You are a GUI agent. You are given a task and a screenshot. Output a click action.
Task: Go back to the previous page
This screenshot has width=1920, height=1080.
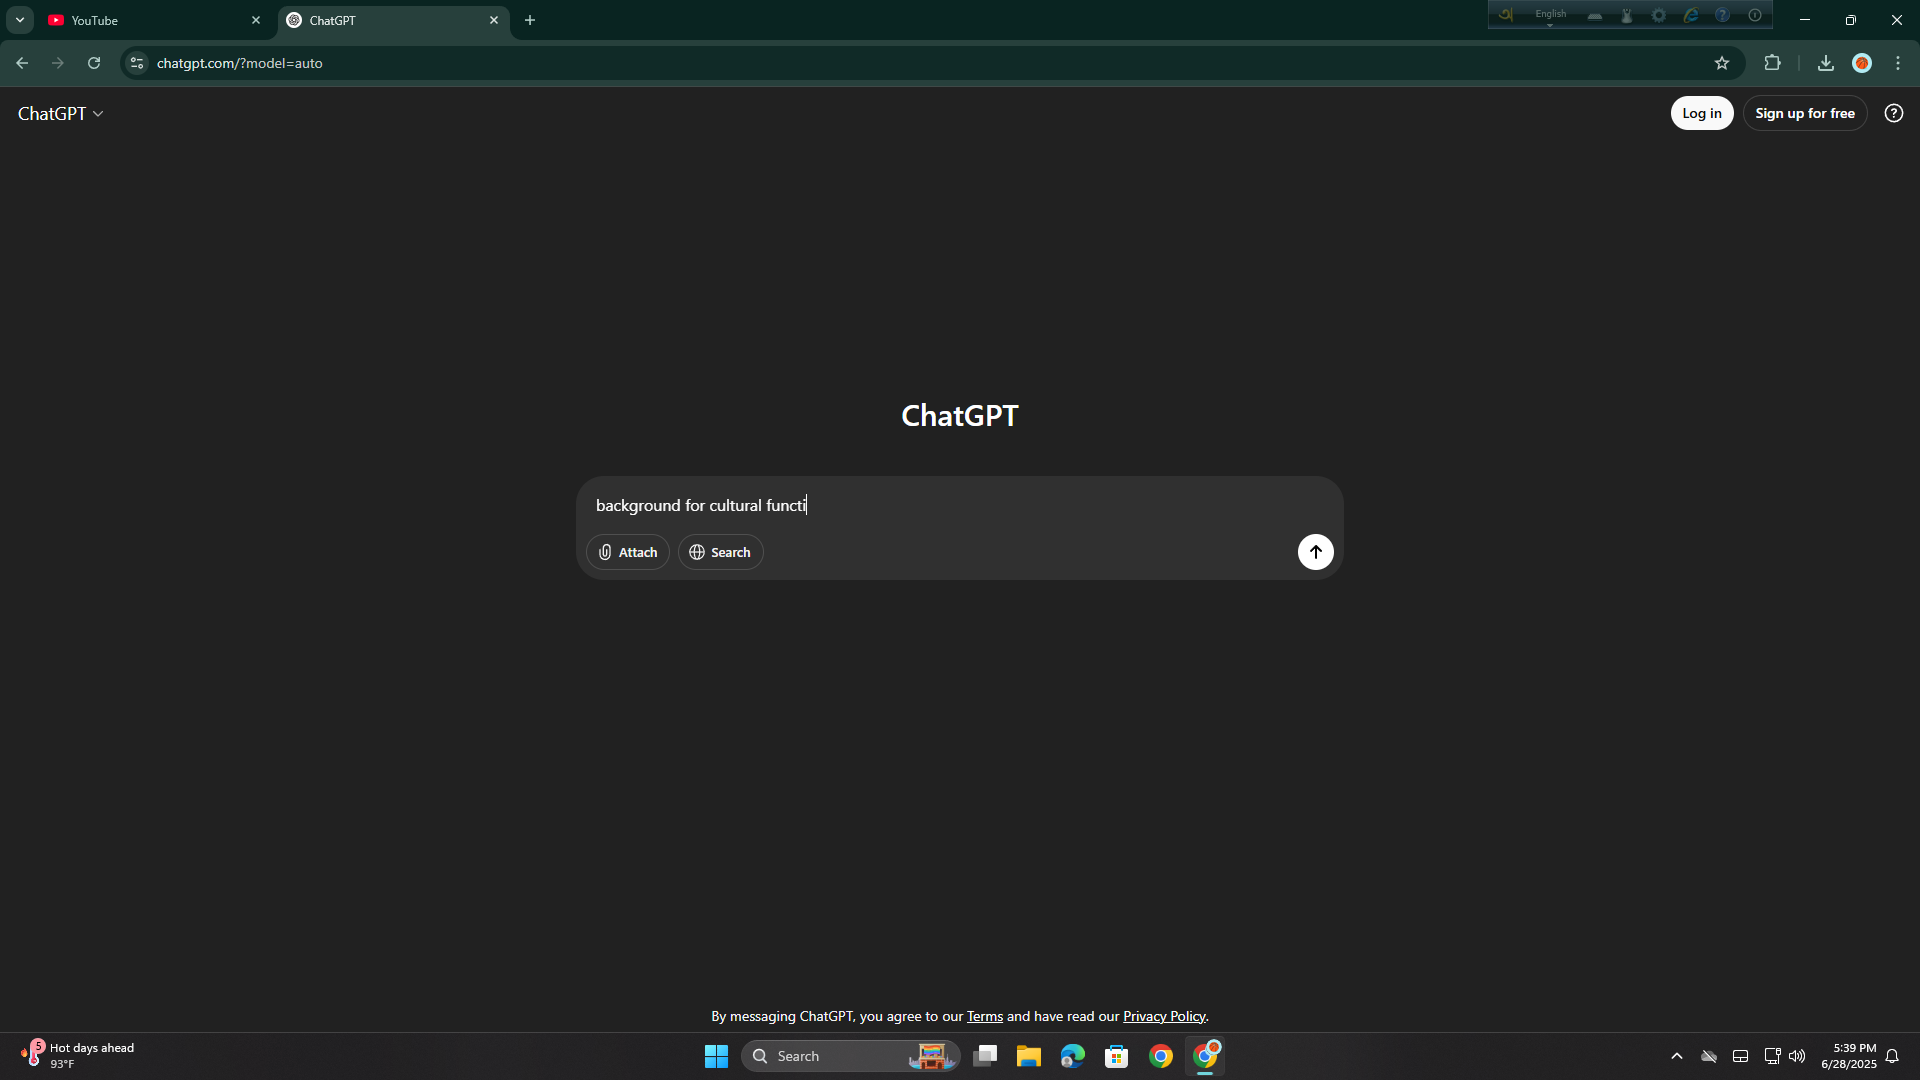click(x=22, y=63)
